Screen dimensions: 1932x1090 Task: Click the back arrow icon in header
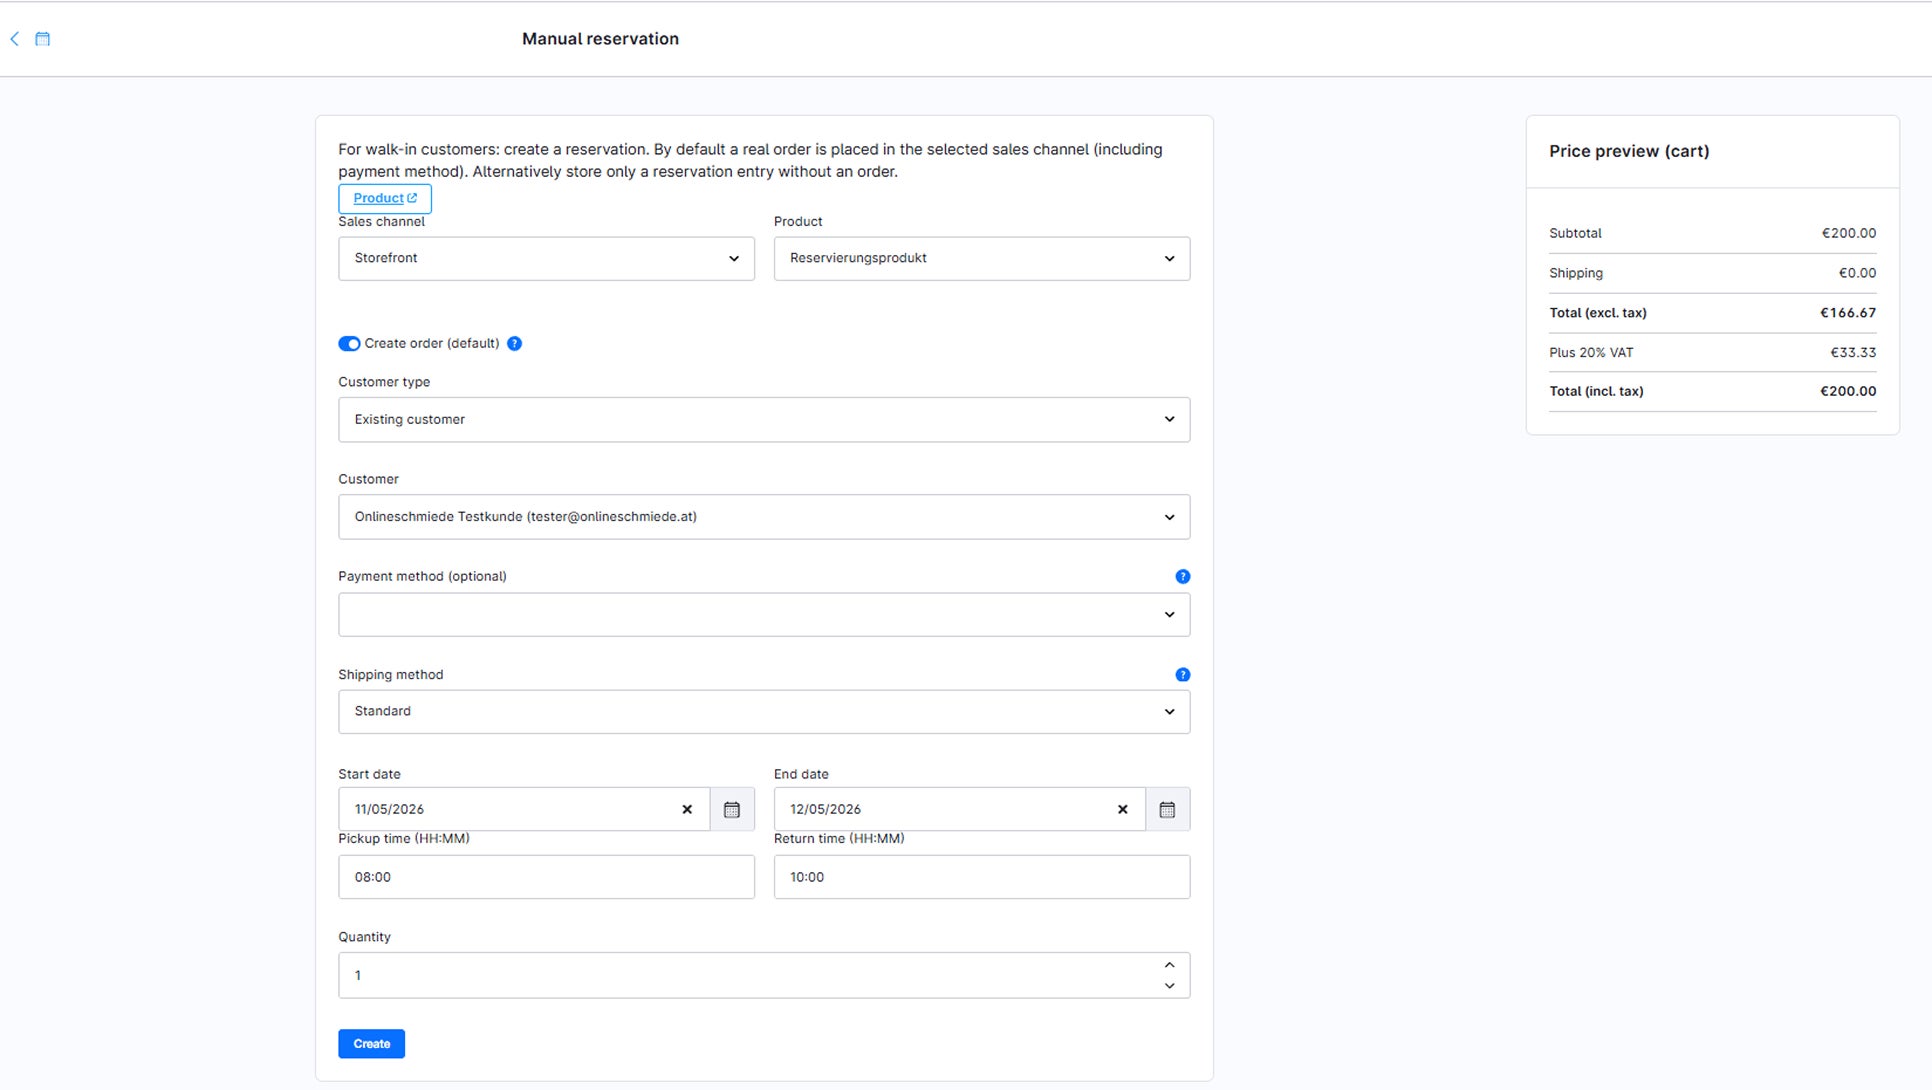(15, 39)
